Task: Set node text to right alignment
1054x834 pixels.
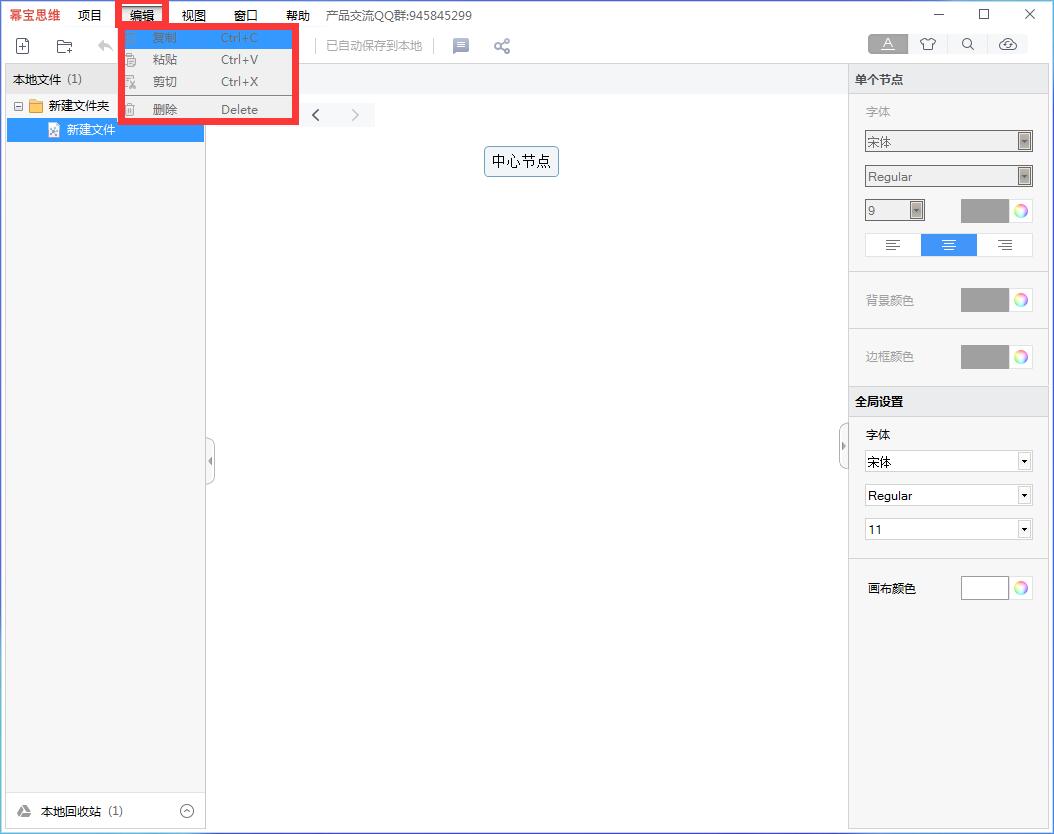Action: [x=1005, y=245]
